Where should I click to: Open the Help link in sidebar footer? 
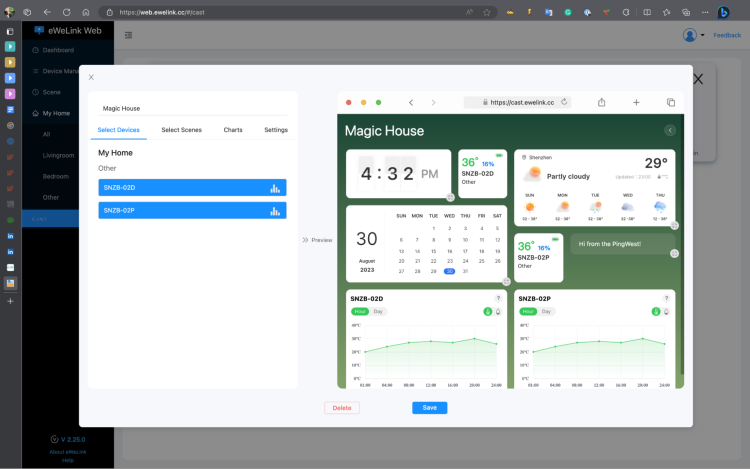(68, 460)
